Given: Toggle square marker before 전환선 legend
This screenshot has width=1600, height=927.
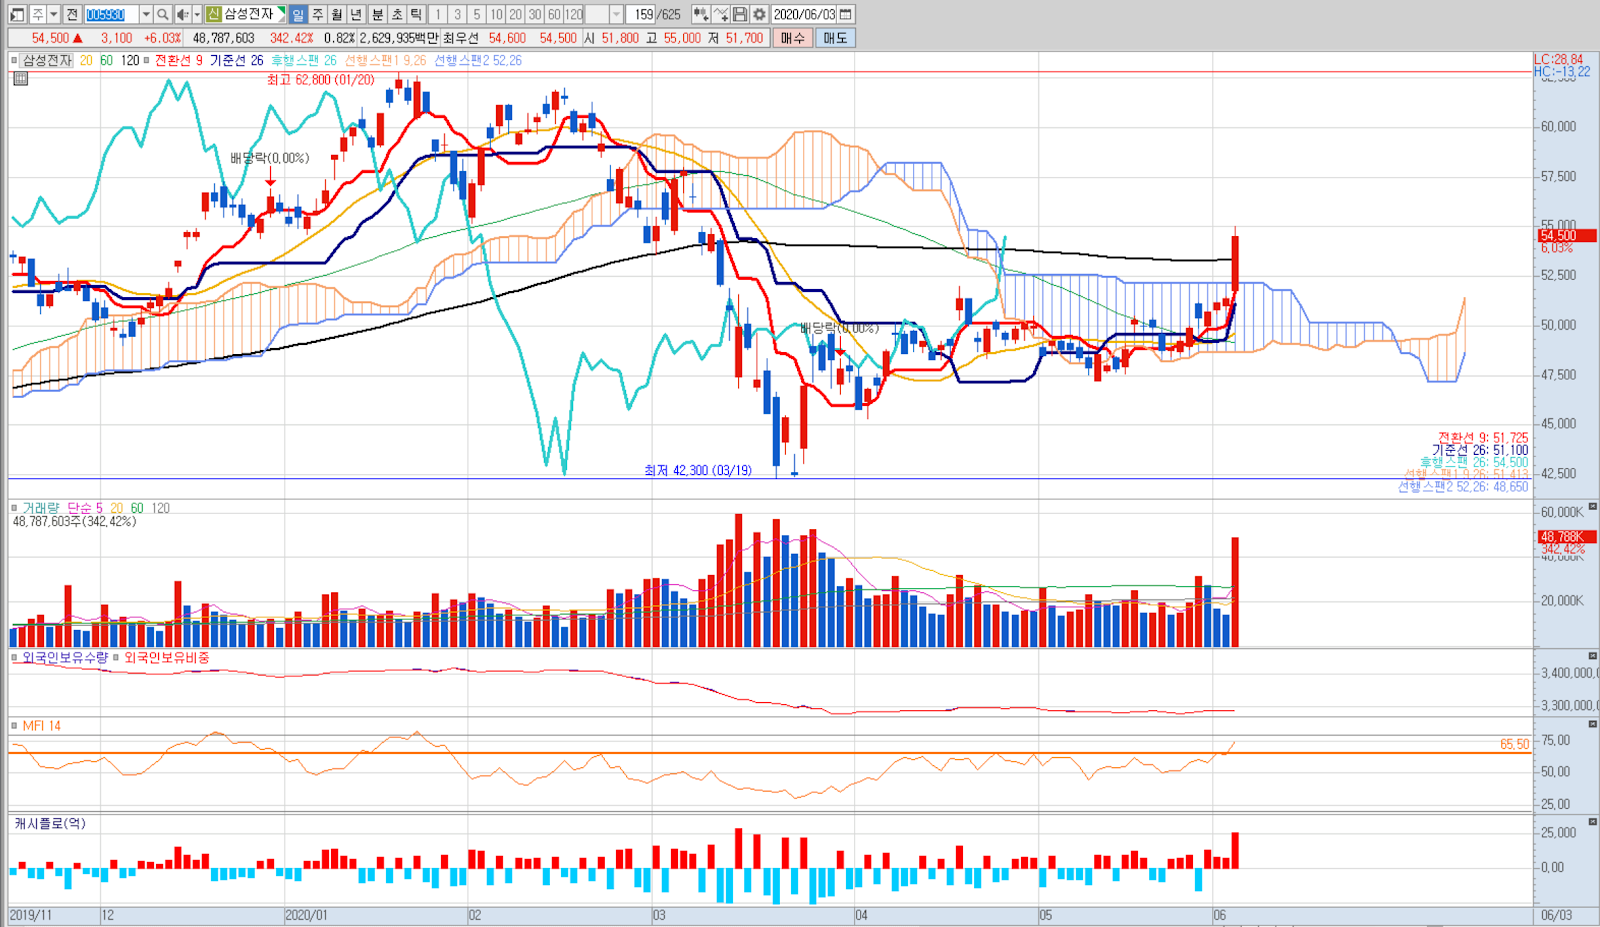Looking at the screenshot, I should 146,60.
